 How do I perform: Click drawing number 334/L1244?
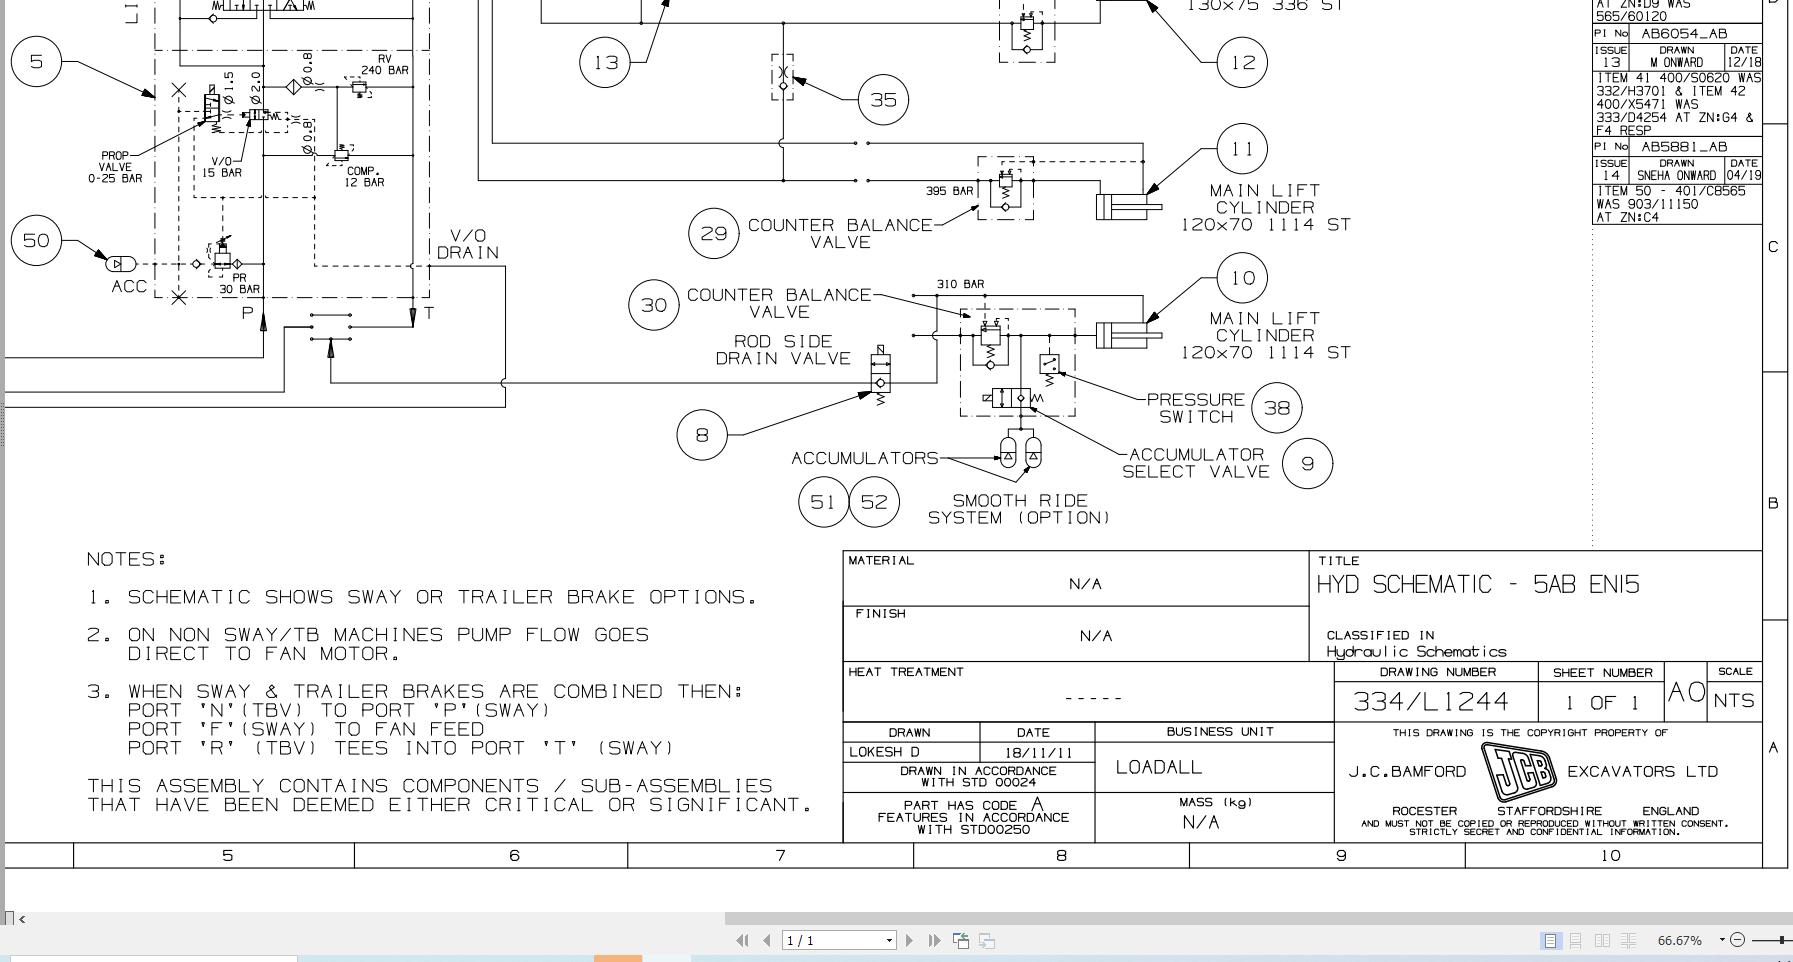coord(1431,701)
